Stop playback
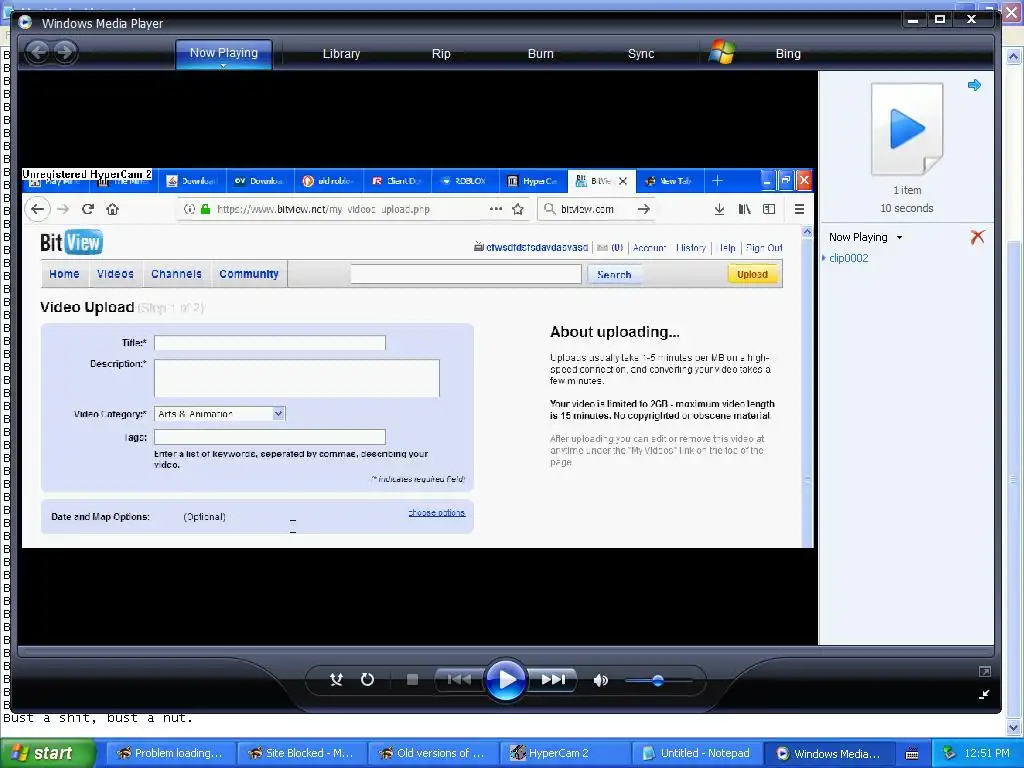This screenshot has height=768, width=1024. point(412,680)
